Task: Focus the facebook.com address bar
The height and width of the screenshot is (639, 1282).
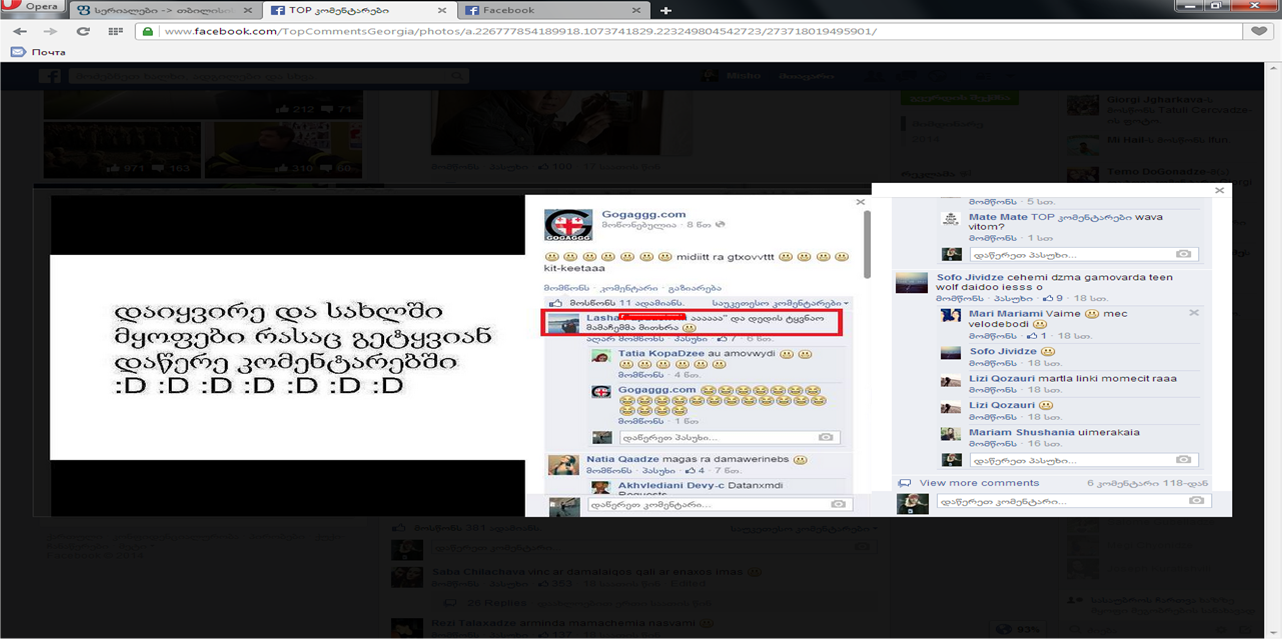Action: (x=690, y=31)
